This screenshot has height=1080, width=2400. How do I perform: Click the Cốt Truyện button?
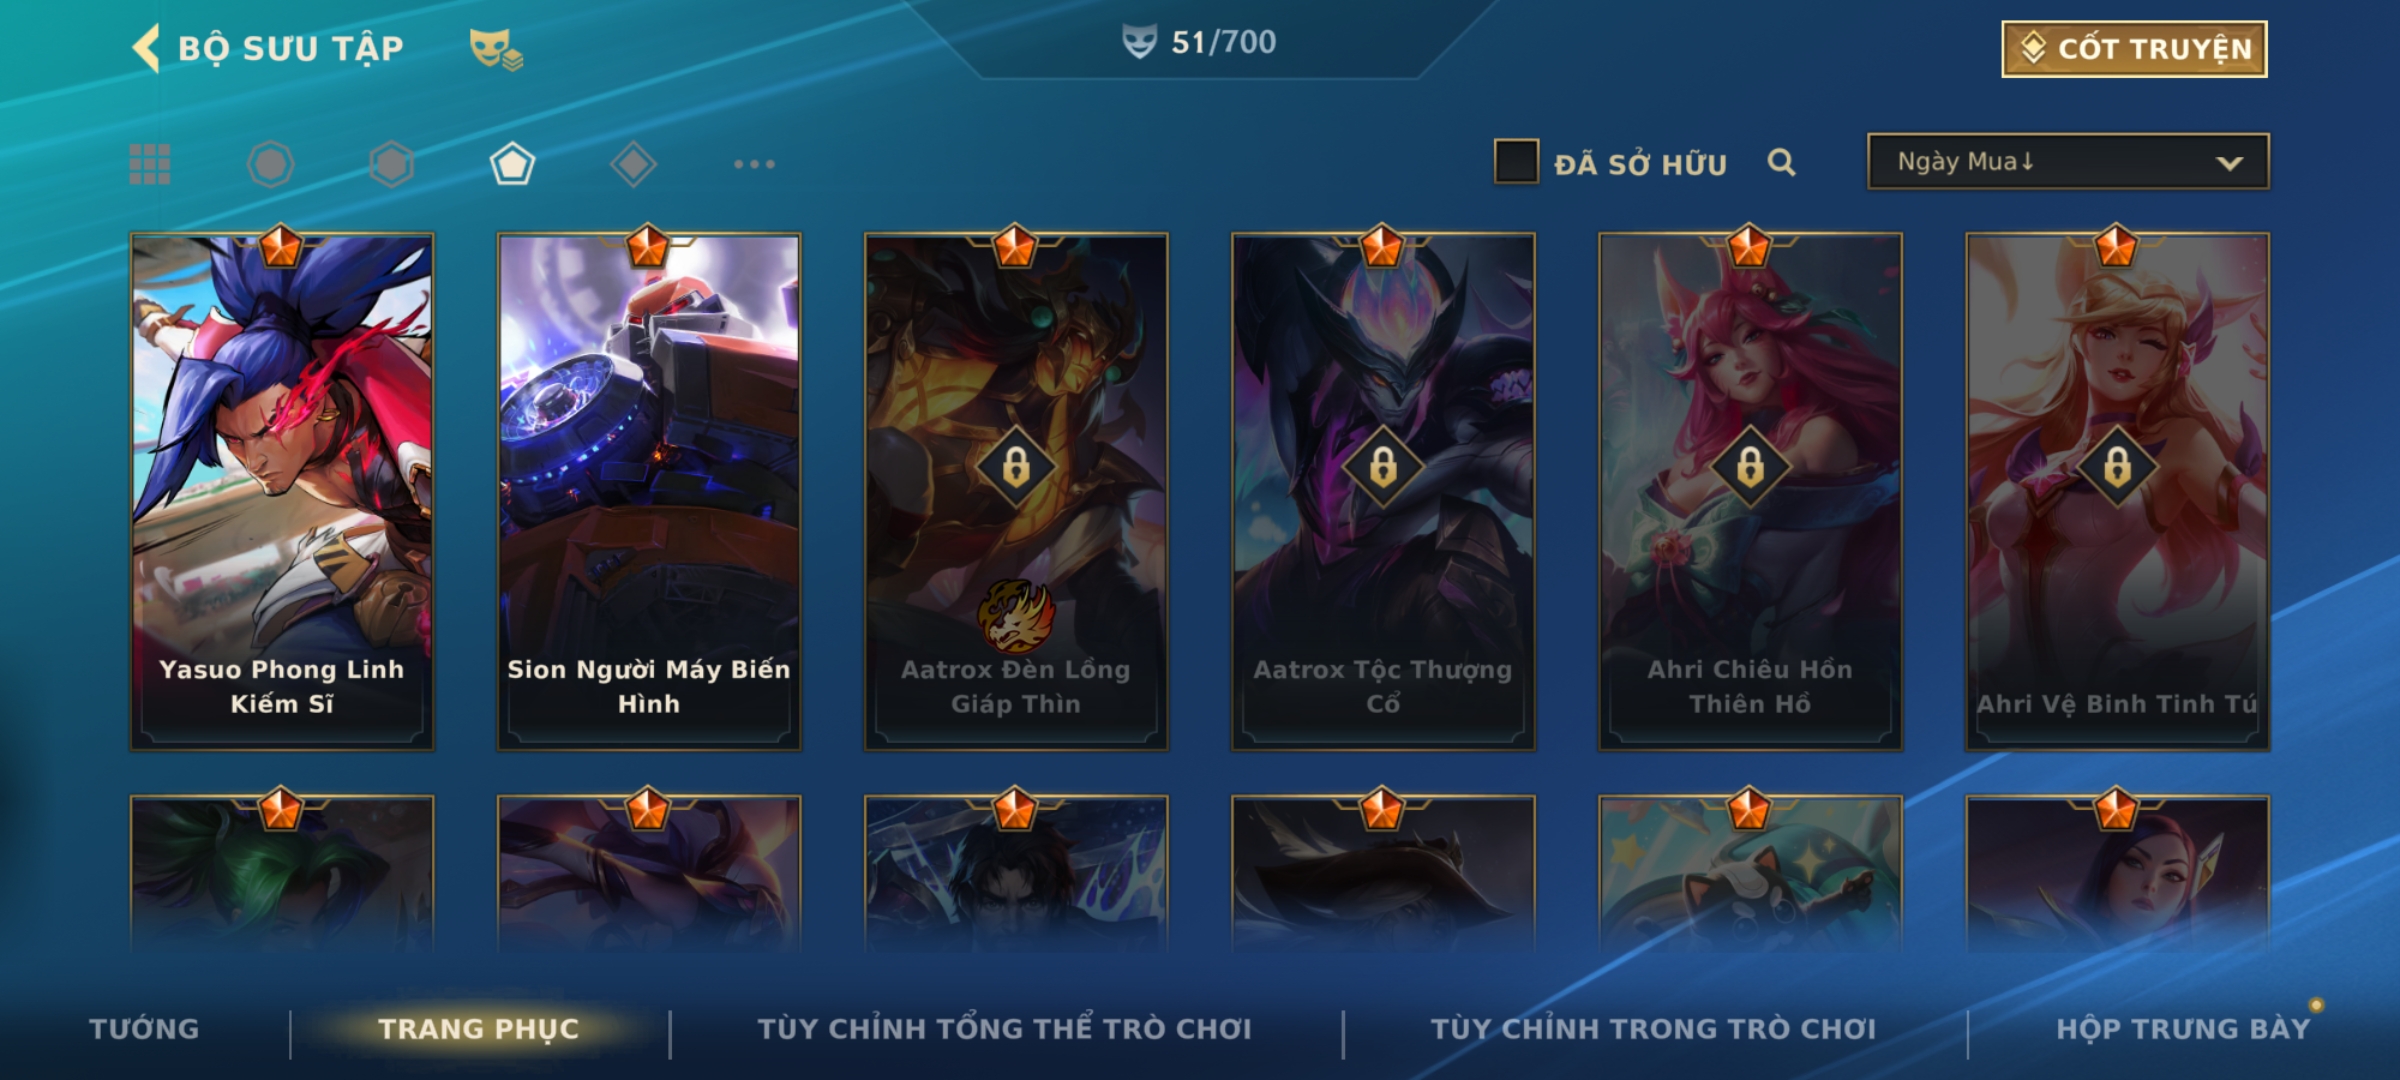(x=2134, y=49)
